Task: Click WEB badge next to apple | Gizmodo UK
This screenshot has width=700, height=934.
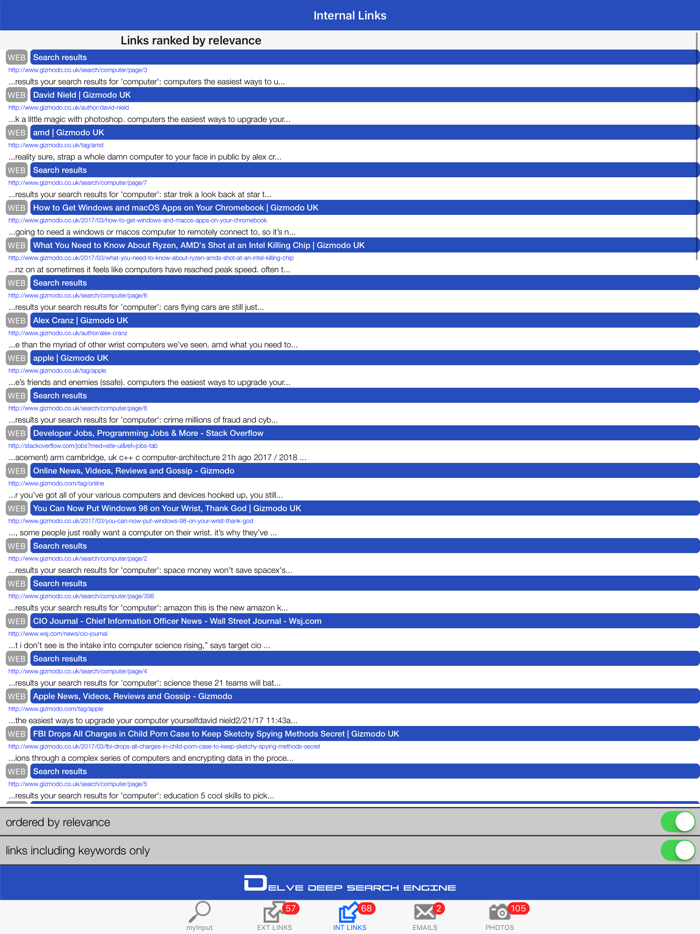Action: click(x=17, y=358)
